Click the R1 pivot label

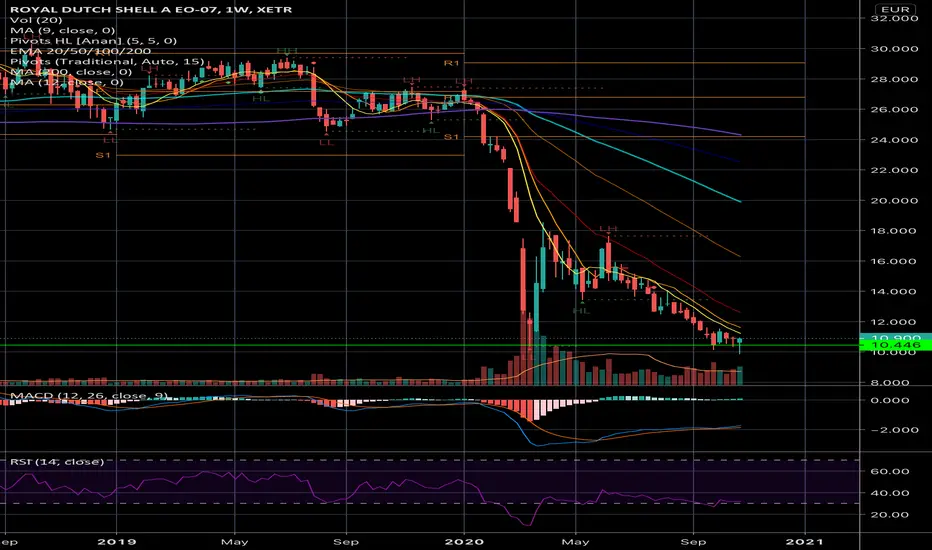pos(452,62)
